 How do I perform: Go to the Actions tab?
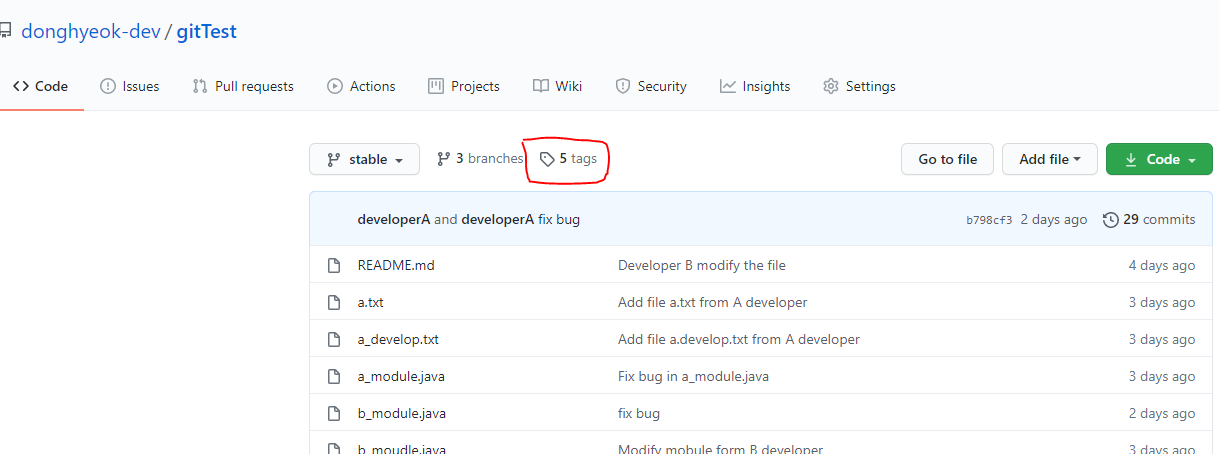(361, 86)
